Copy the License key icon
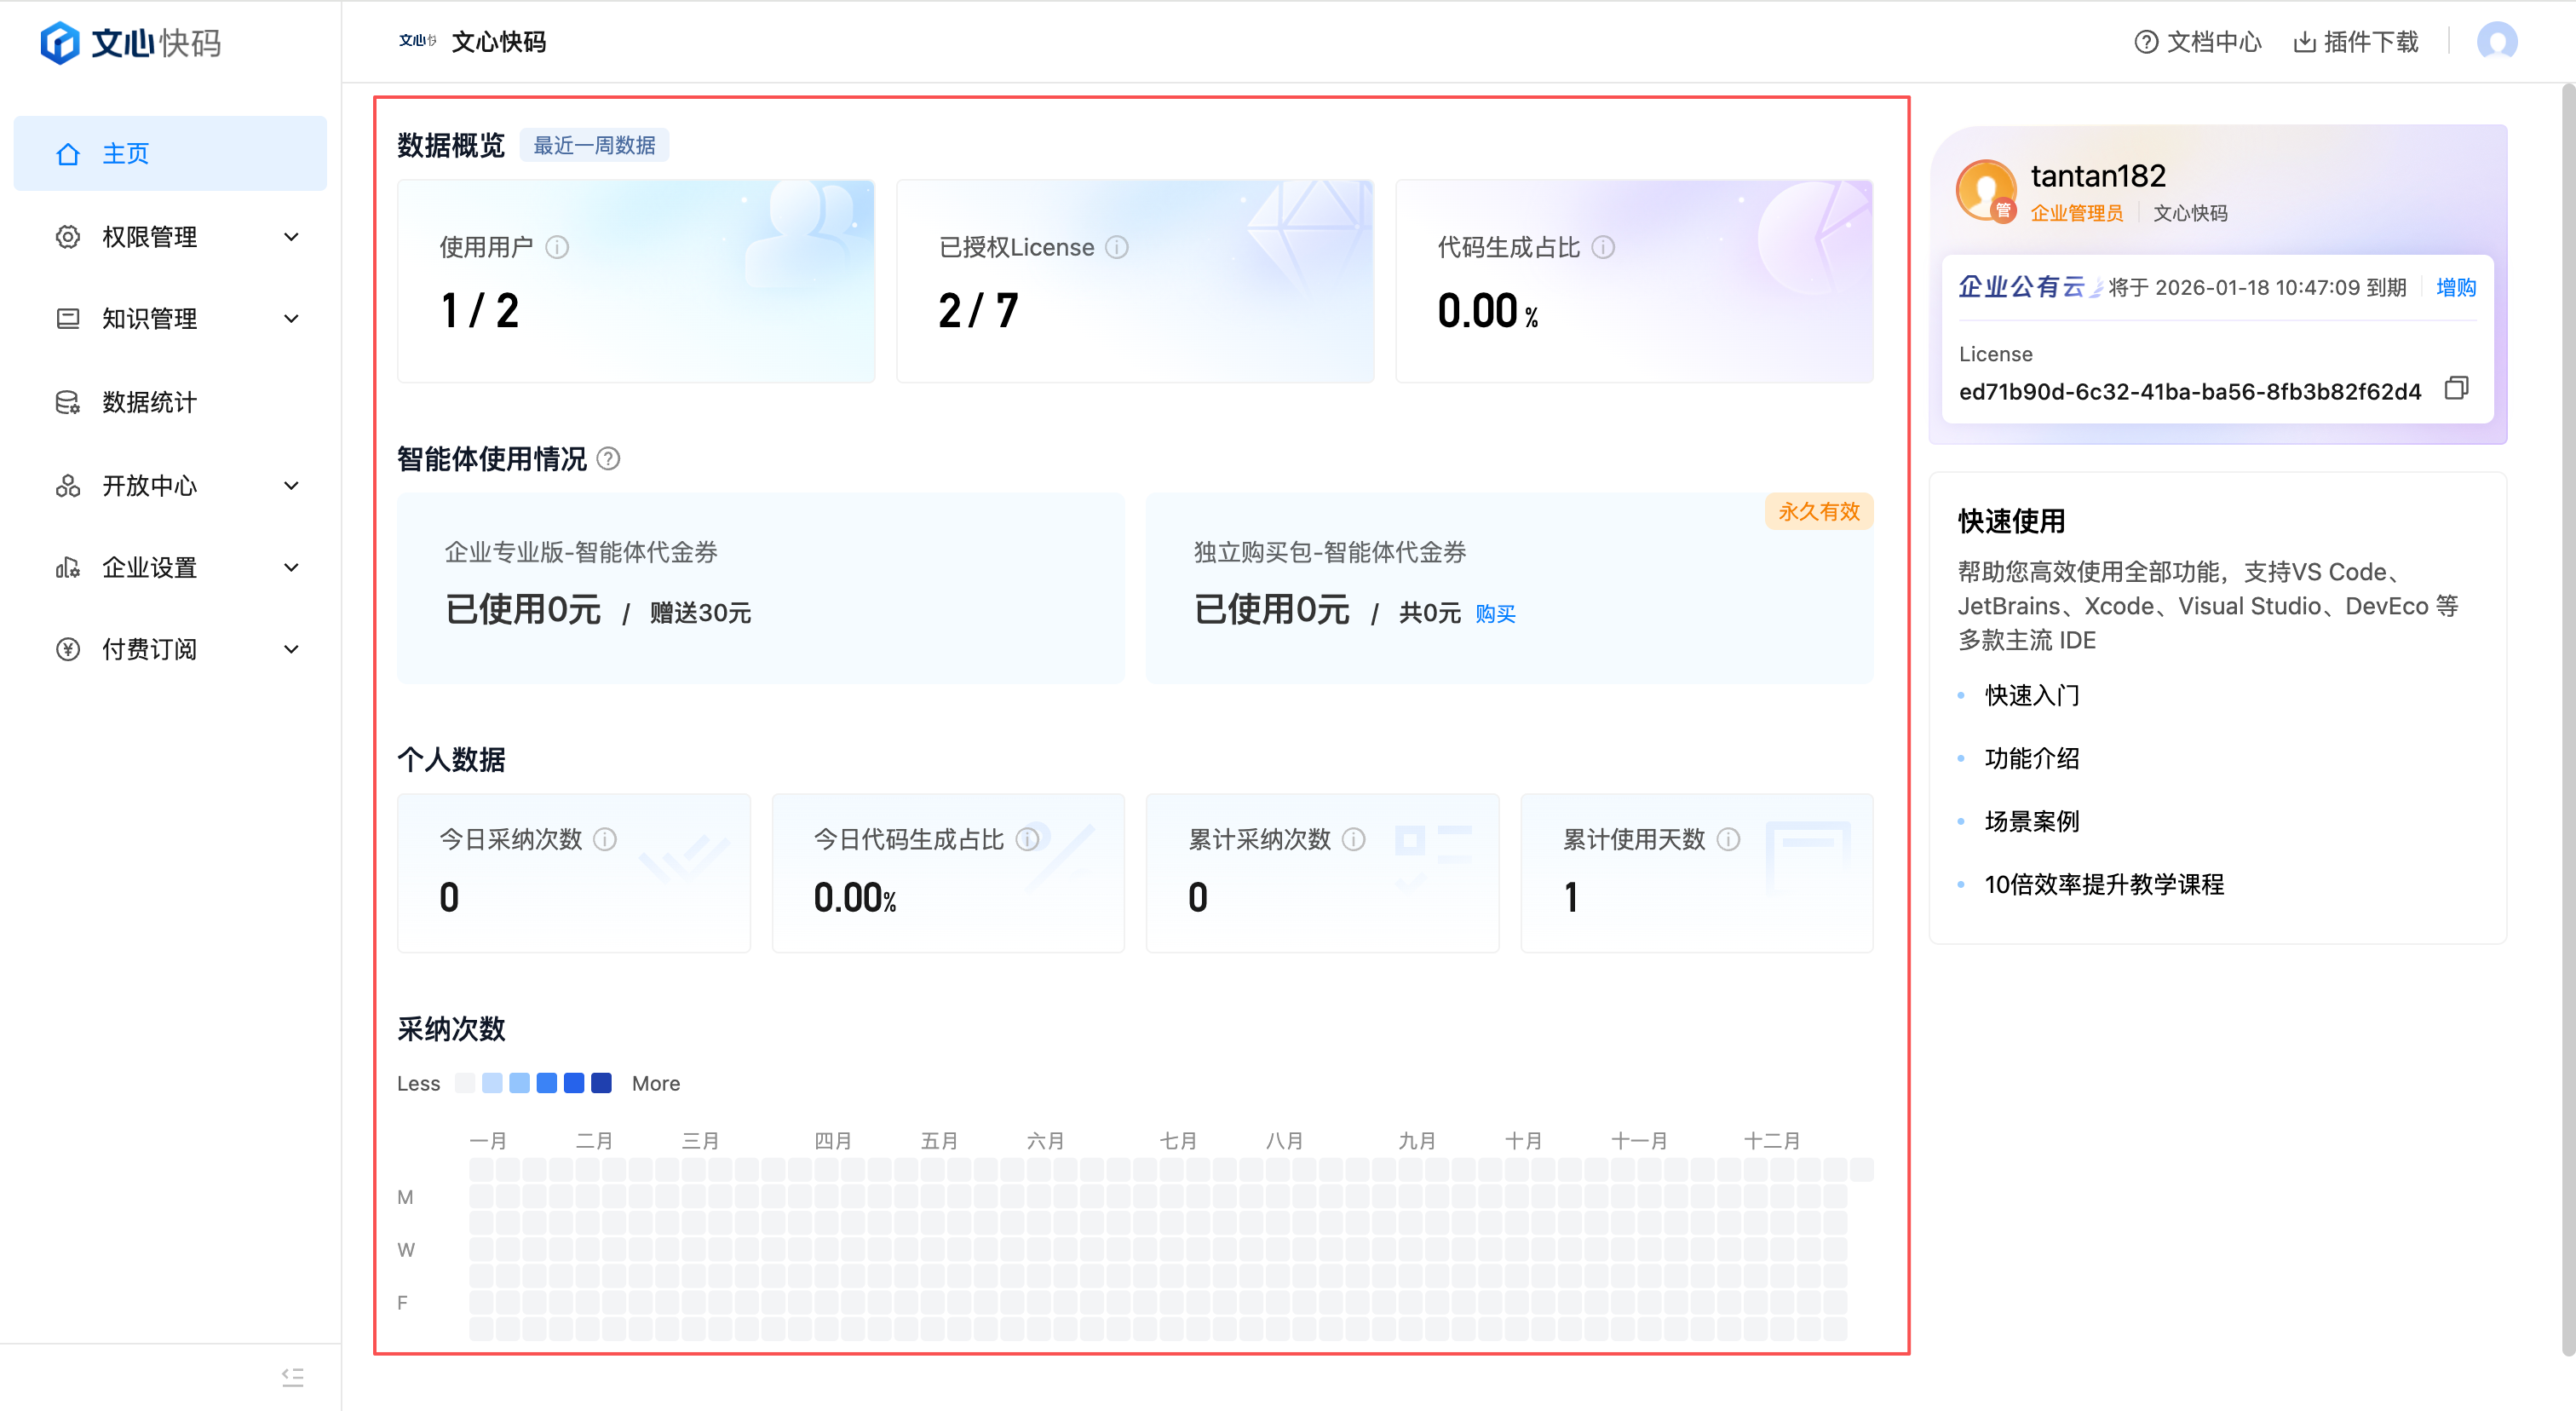 pyautogui.click(x=2456, y=388)
